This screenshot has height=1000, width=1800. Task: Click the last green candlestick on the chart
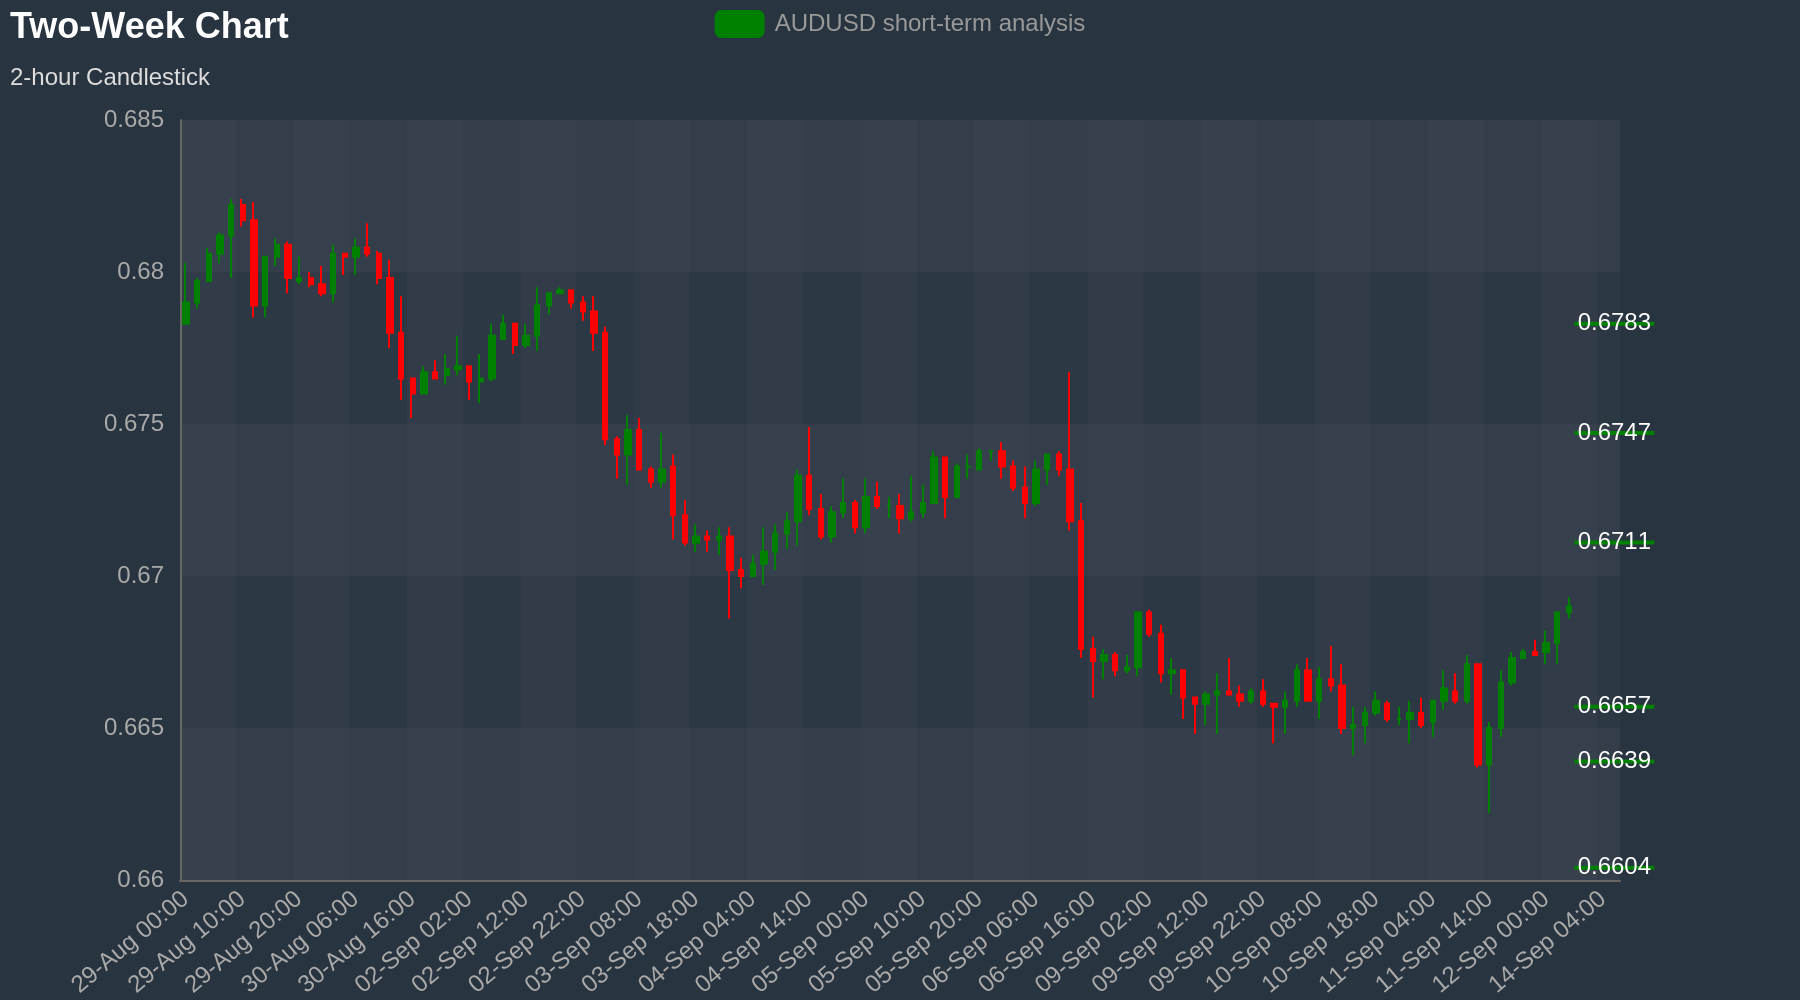1568,608
